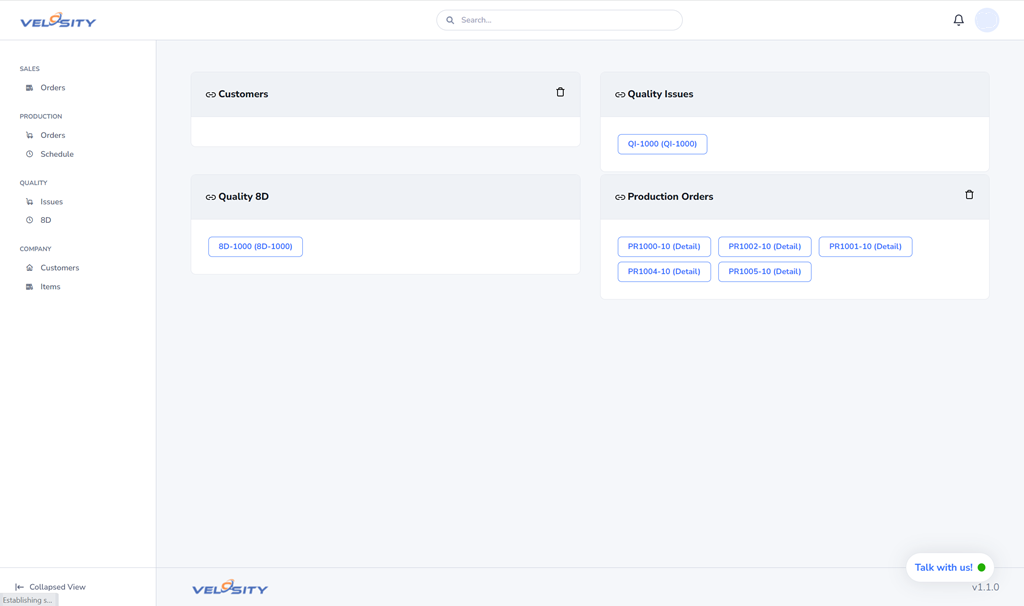Open Orders under the Sales section
Viewport: 1024px width, 606px height.
coord(52,88)
